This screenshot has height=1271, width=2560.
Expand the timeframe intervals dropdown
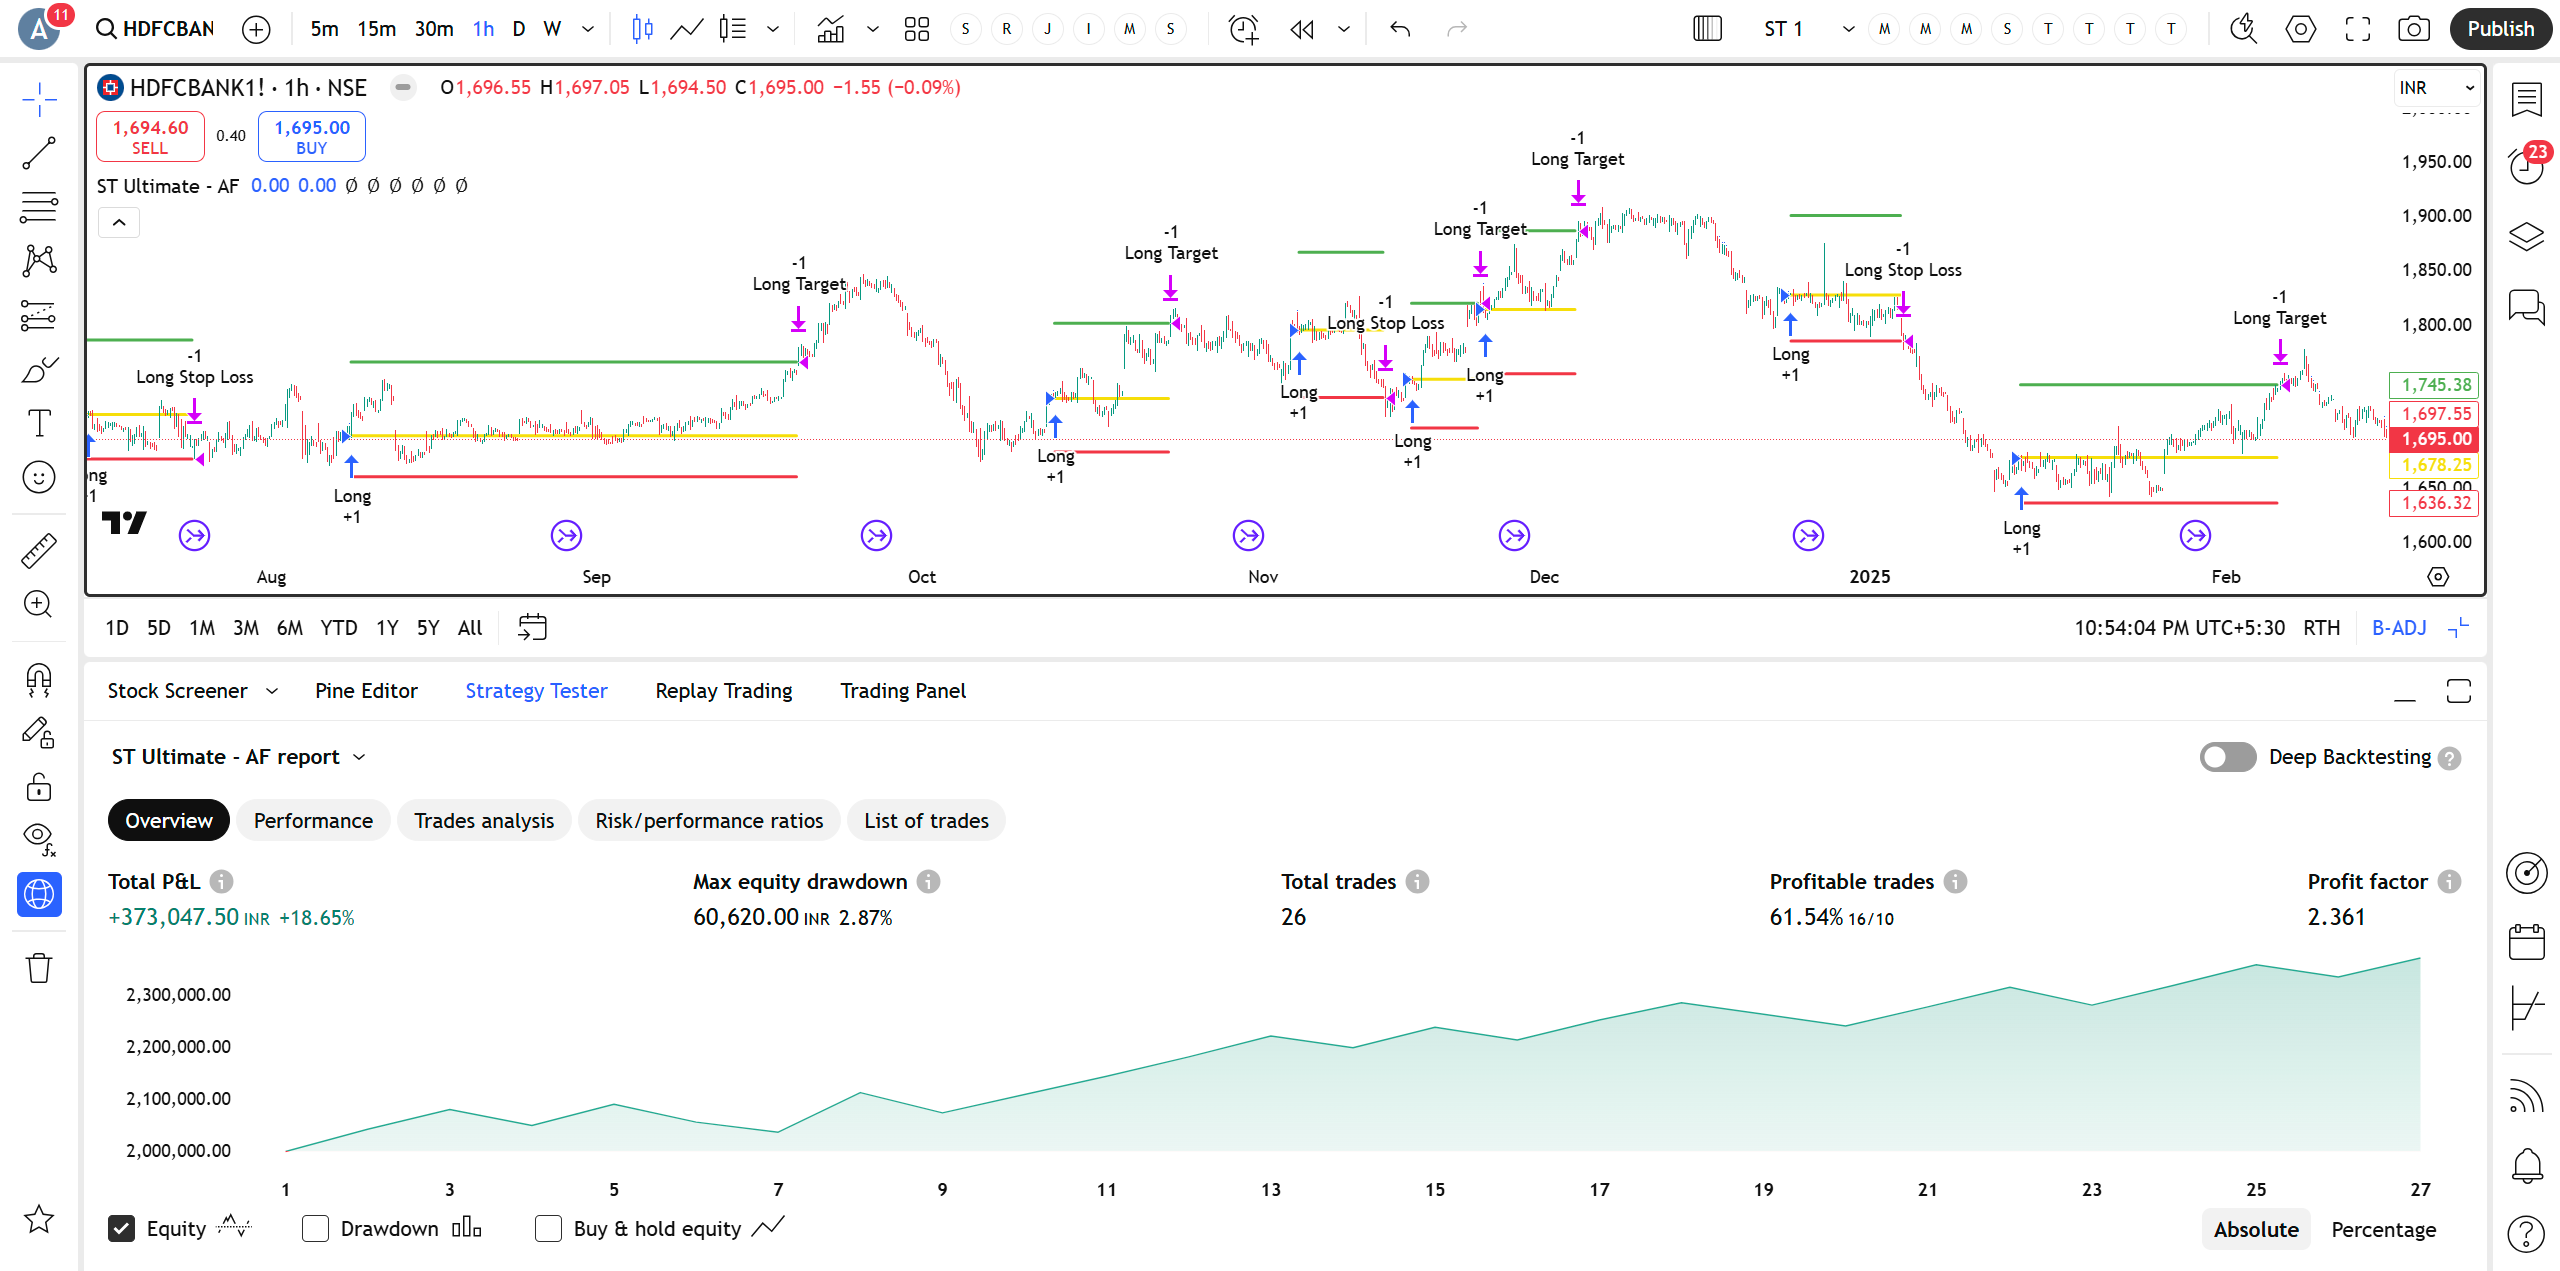588,29
